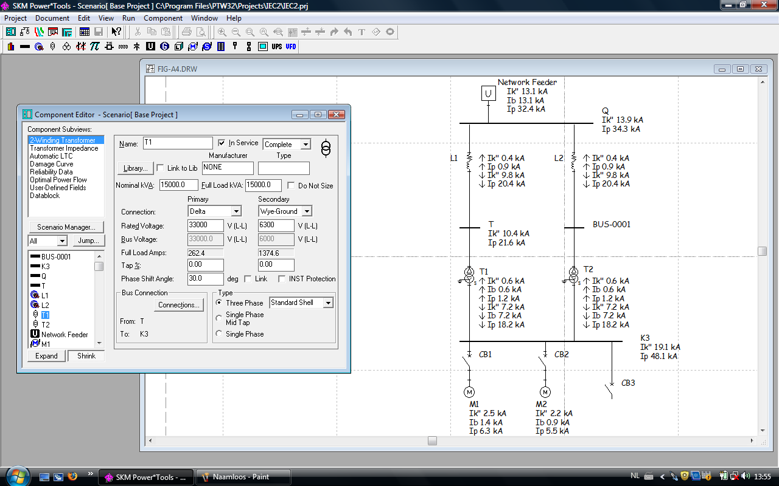Click the print toolbar icon
The height and width of the screenshot is (486, 779).
(186, 32)
